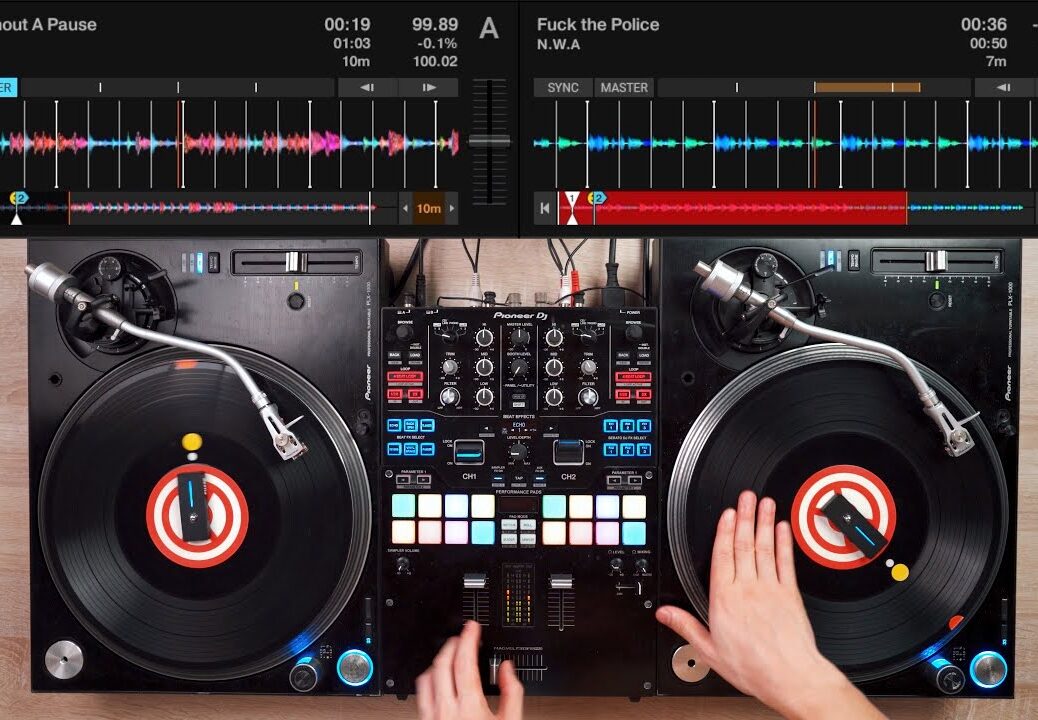Click the MASTER LEVEL knob

[x=519, y=337]
